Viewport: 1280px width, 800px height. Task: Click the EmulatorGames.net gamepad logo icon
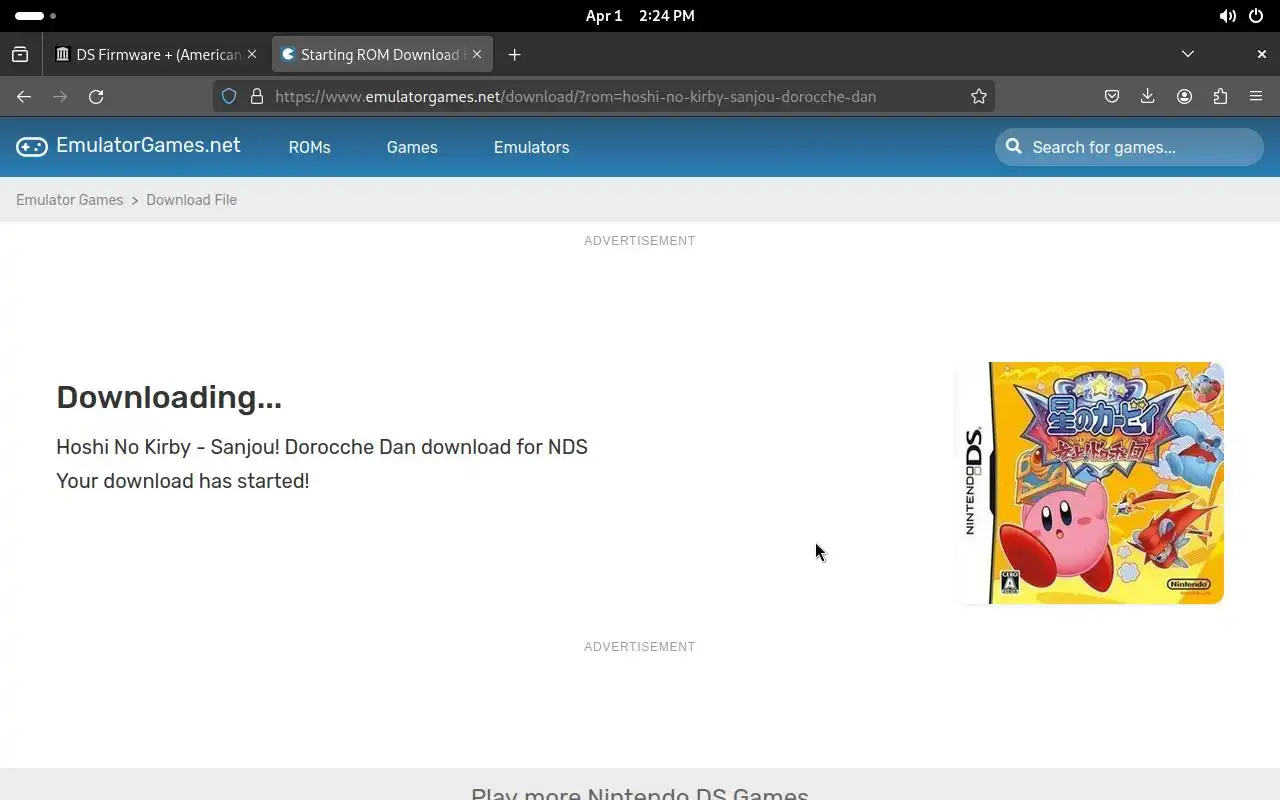pyautogui.click(x=32, y=147)
